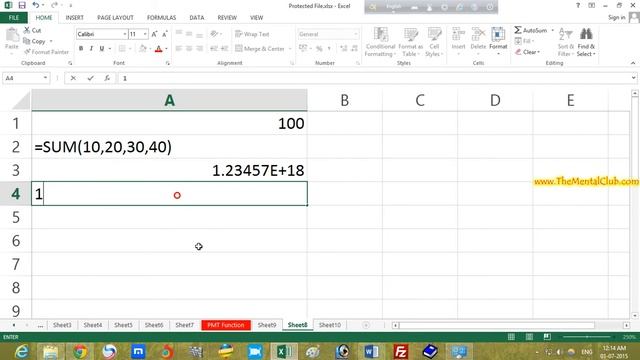The width and height of the screenshot is (640, 360).
Task: Open Find & Select binoculars
Action: click(586, 42)
